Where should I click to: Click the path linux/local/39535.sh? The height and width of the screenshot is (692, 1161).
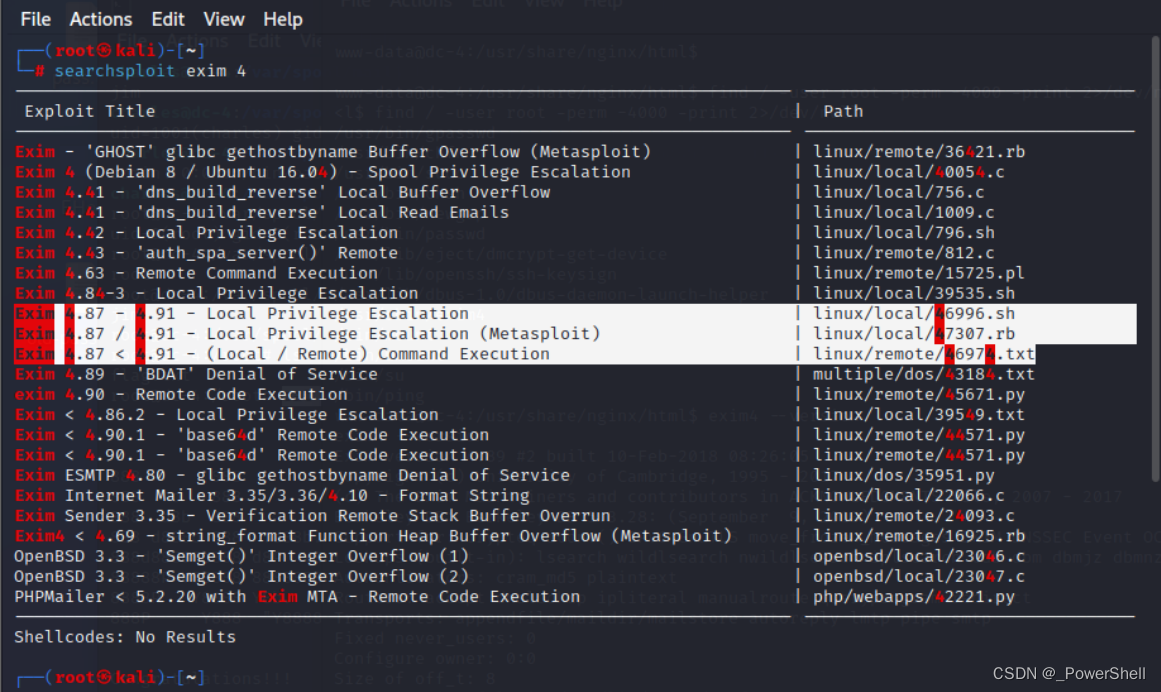914,293
